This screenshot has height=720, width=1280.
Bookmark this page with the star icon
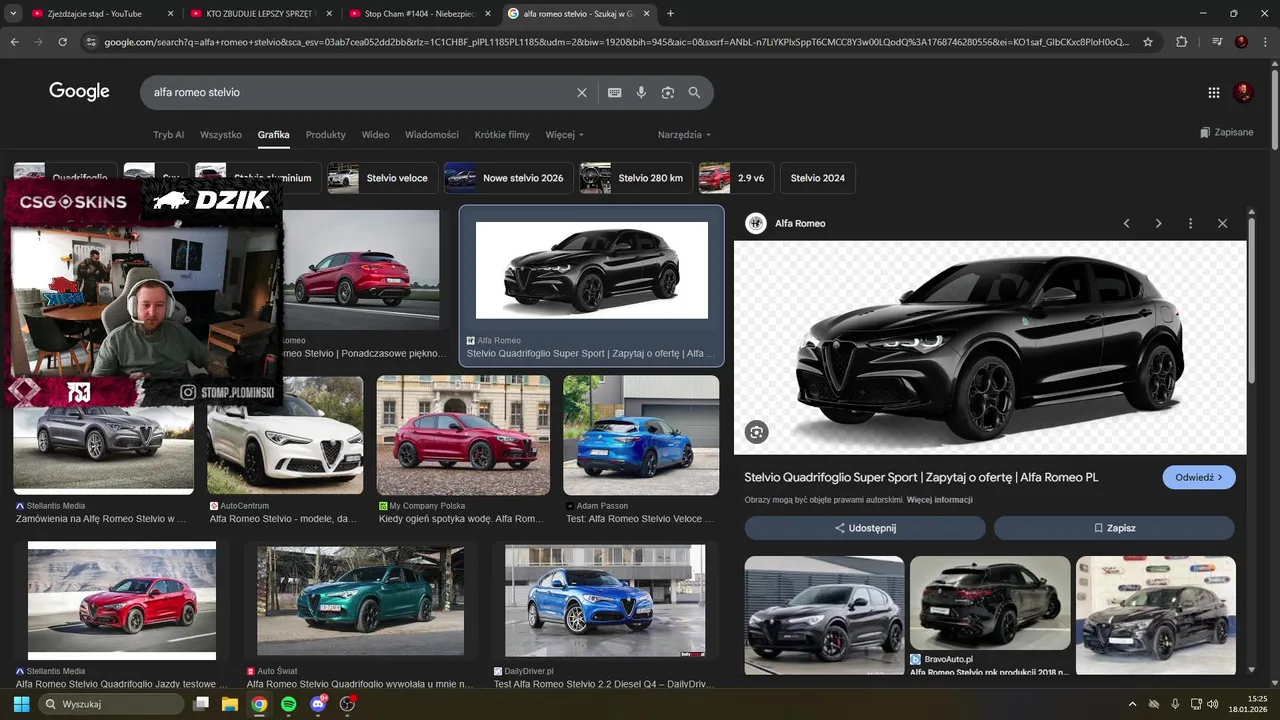tap(1148, 42)
